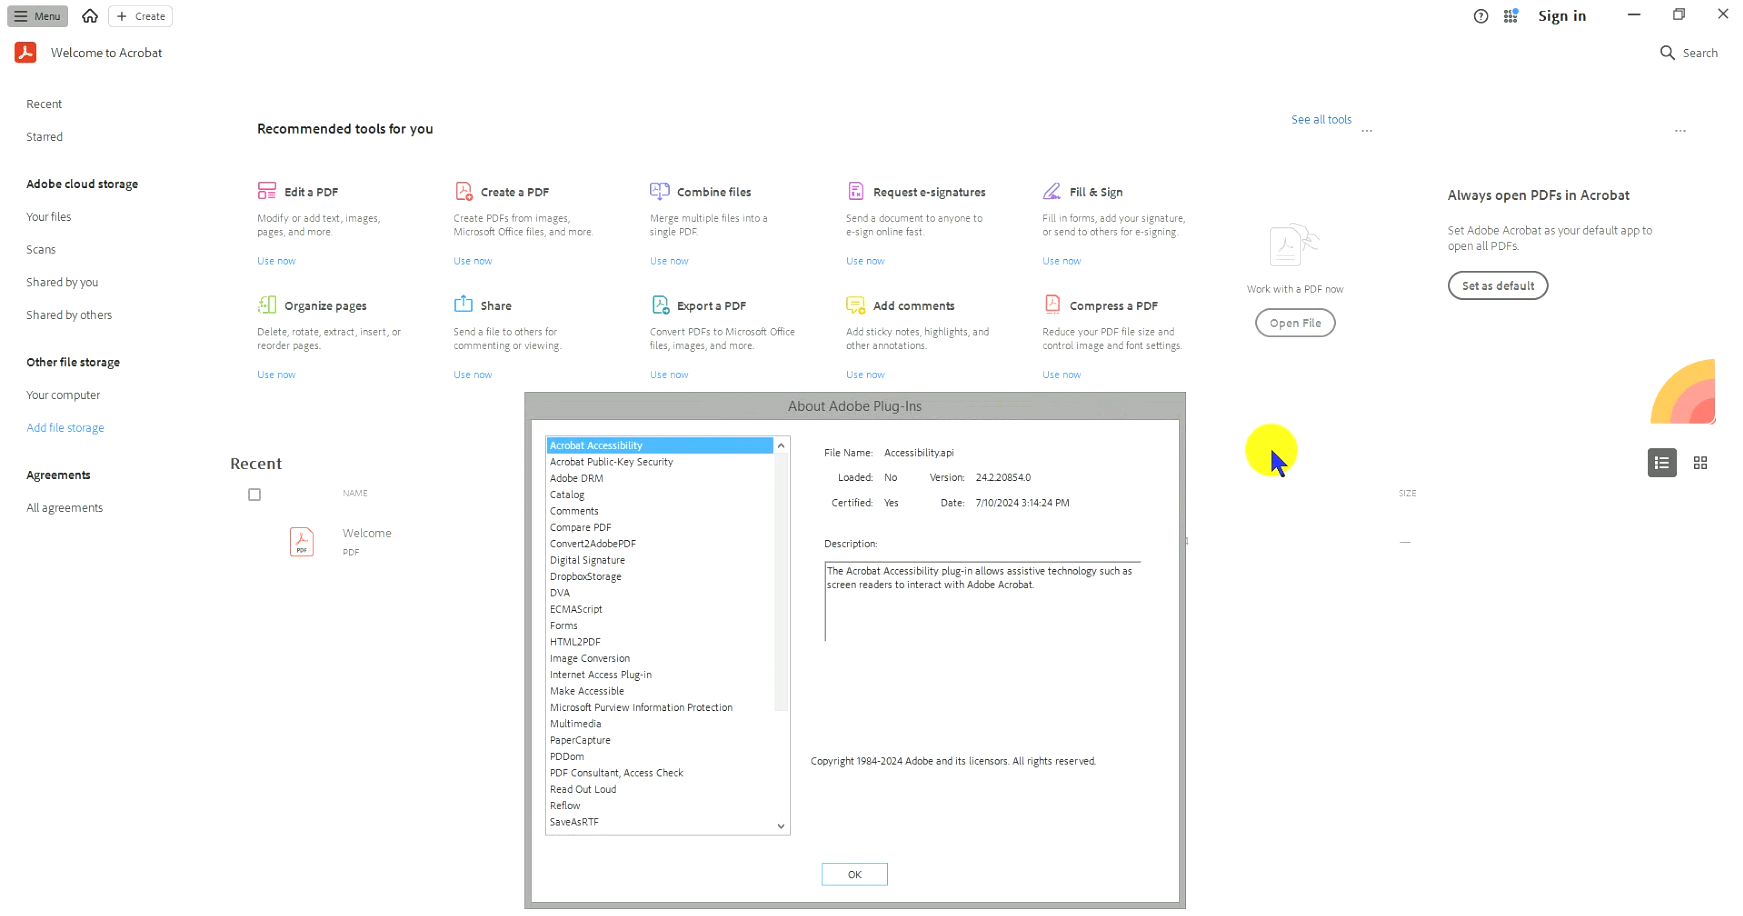Switch to grid view of recent files
The height and width of the screenshot is (916, 1743).
point(1699,463)
